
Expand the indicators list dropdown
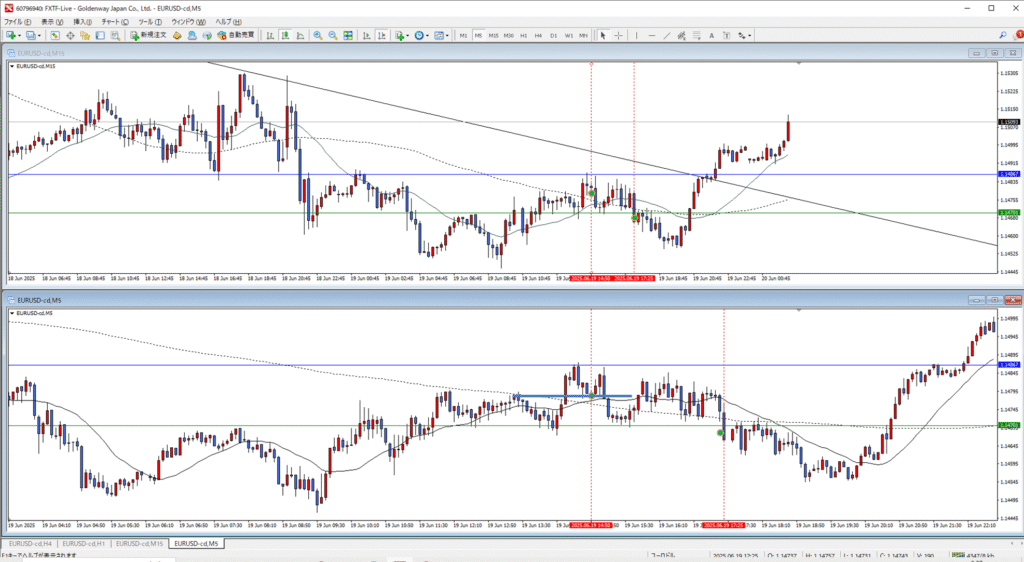coord(409,35)
